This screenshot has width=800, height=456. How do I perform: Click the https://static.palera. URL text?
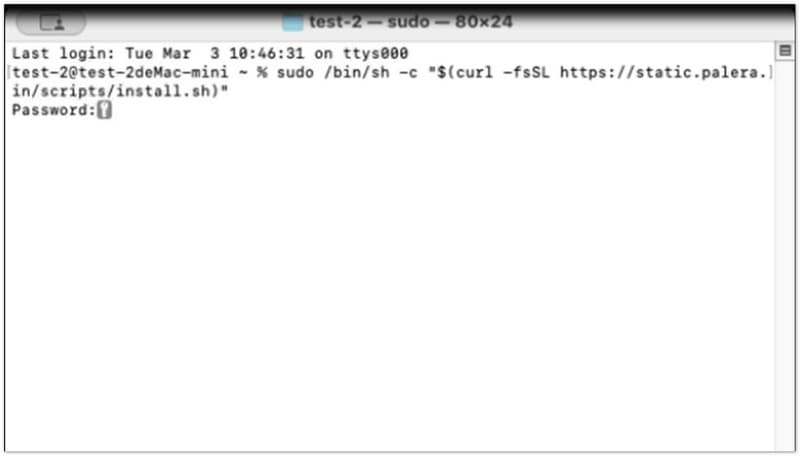[x=663, y=72]
